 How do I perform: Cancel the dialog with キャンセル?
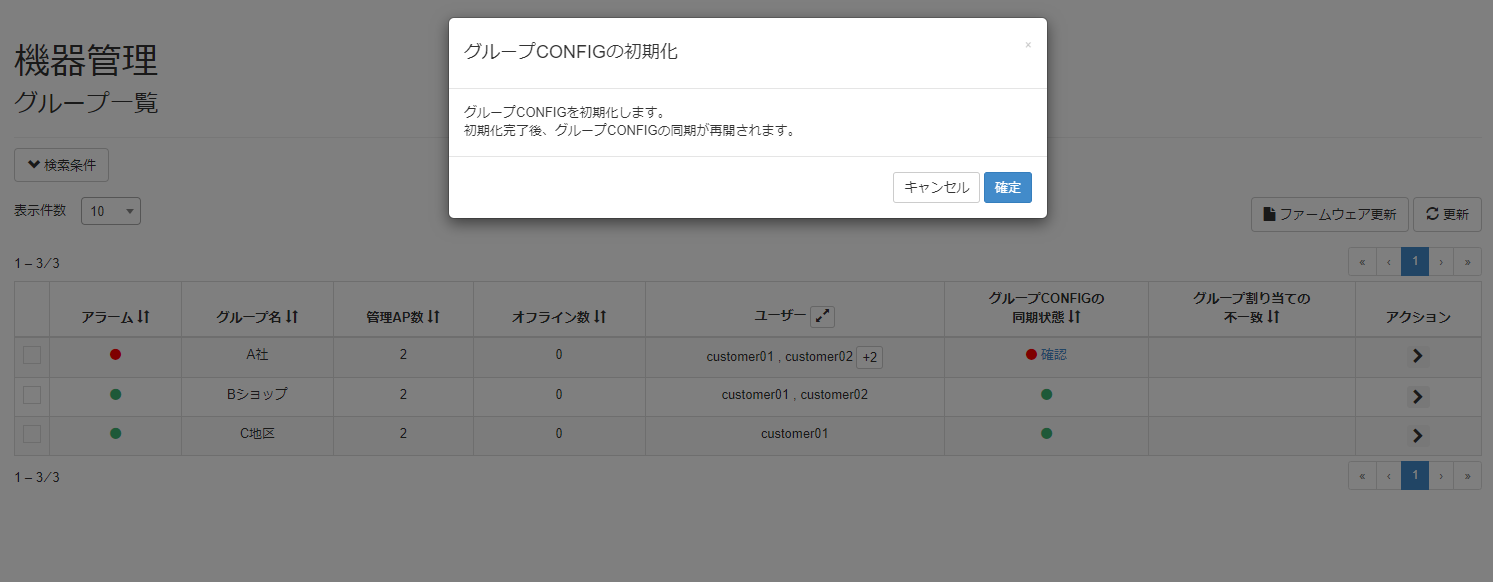pos(936,187)
